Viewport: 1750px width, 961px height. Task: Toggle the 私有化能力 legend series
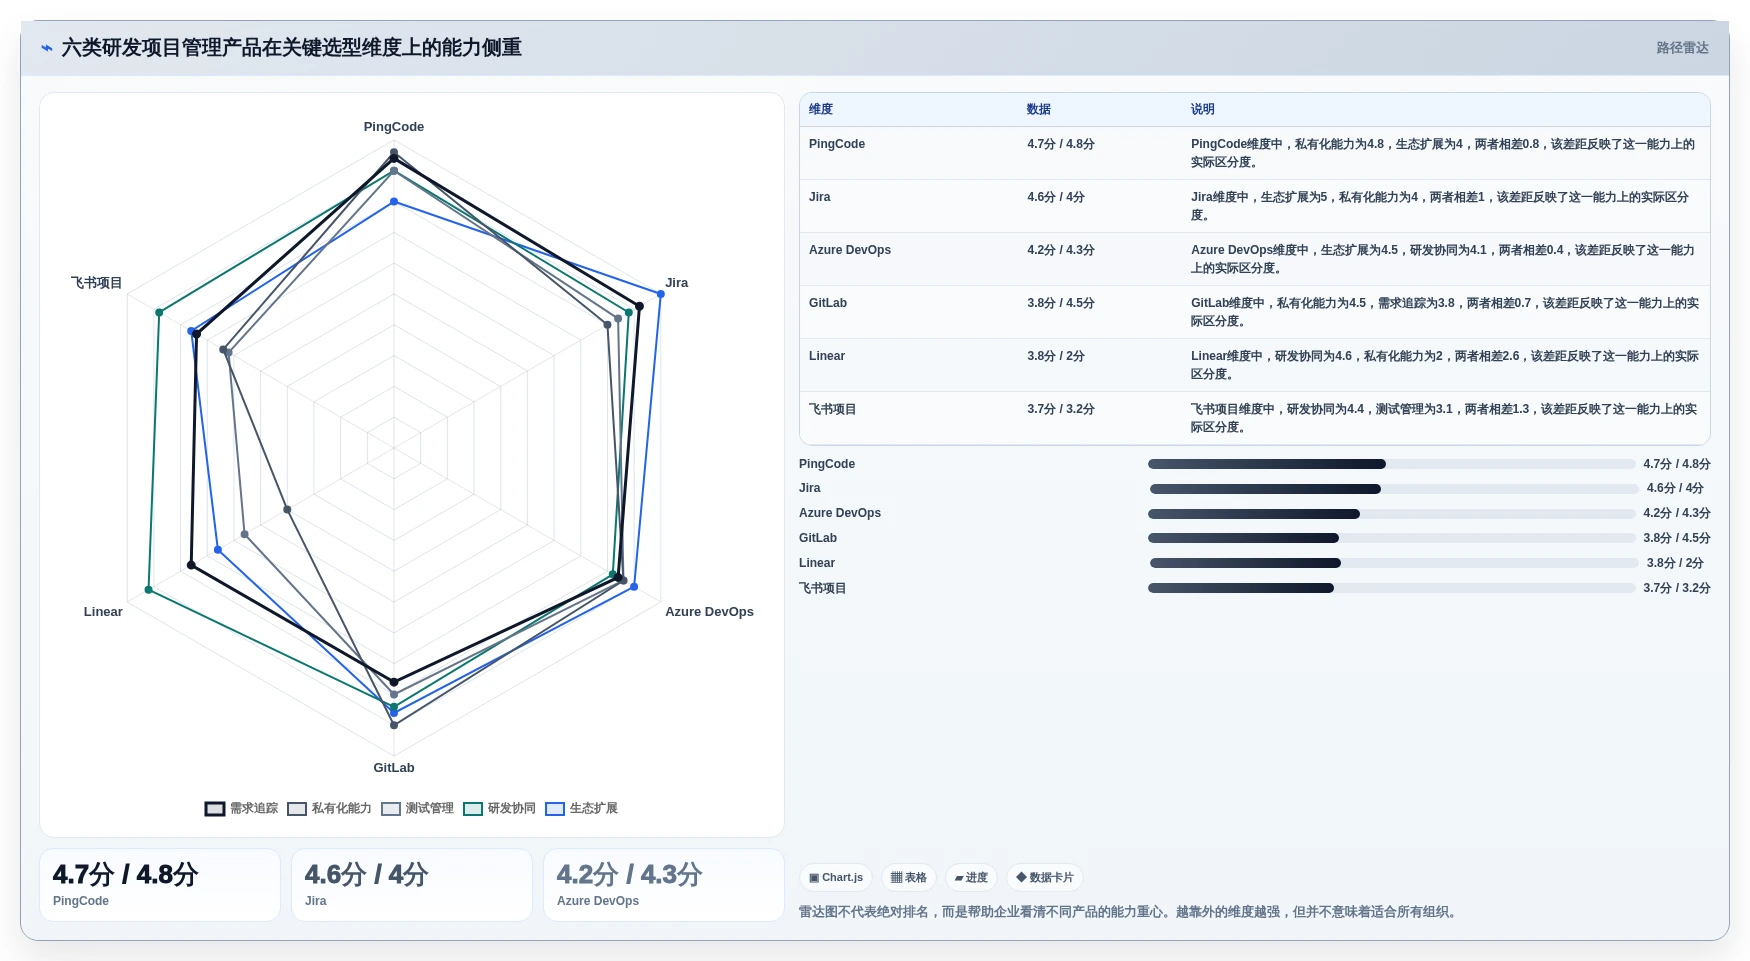pyautogui.click(x=329, y=808)
